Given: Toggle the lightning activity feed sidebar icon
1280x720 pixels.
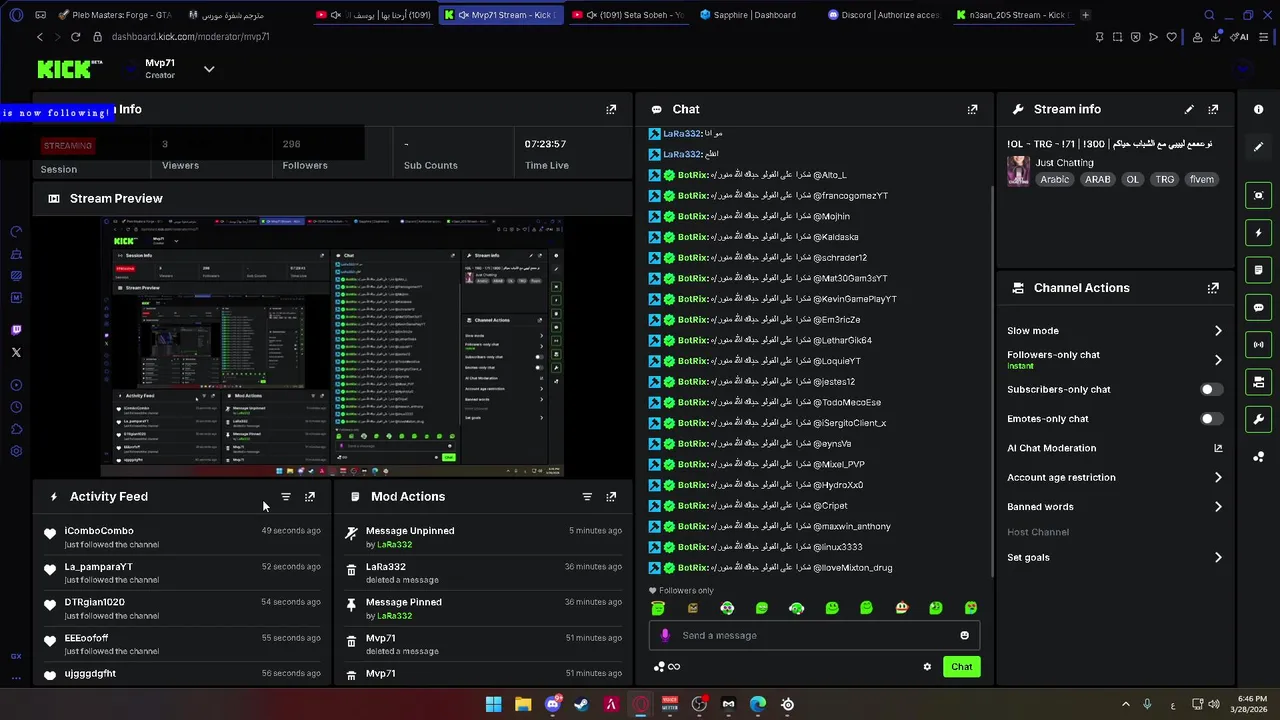Looking at the screenshot, I should [1259, 233].
